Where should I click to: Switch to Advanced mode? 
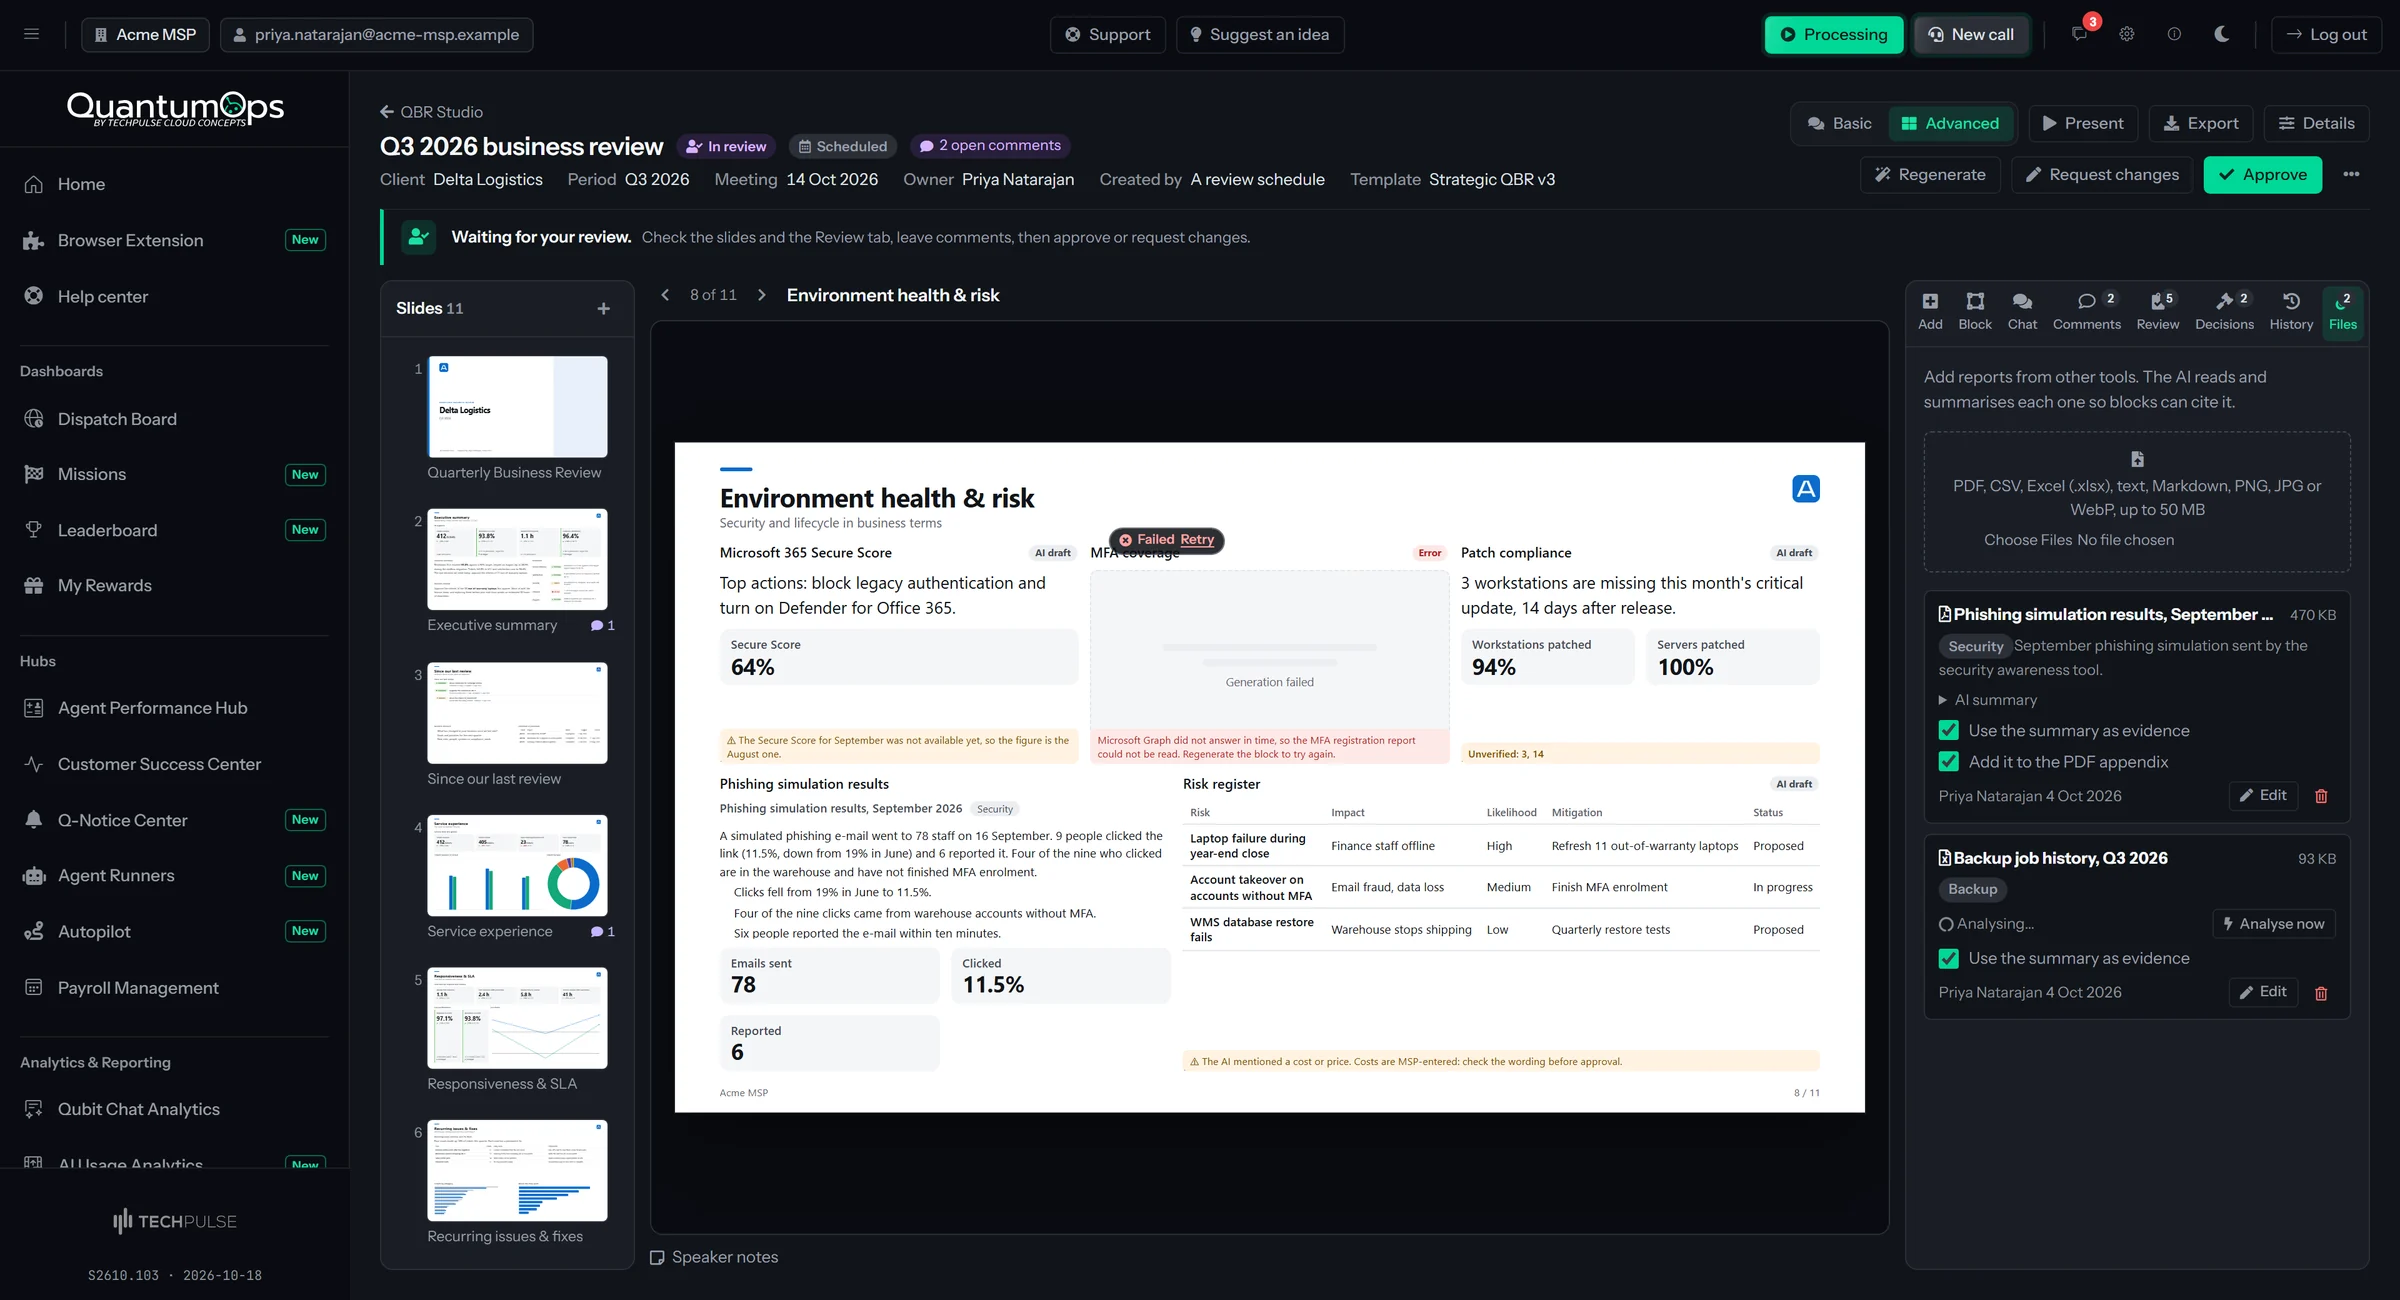click(1950, 124)
